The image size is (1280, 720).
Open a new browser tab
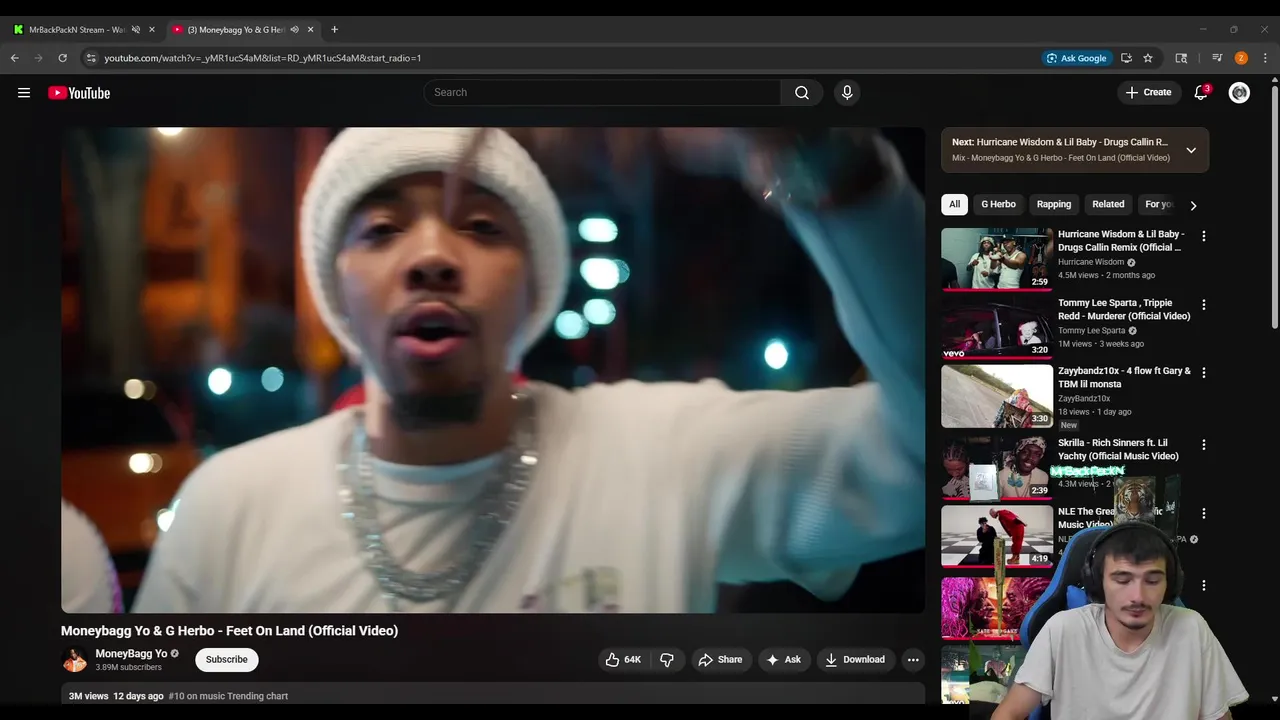(x=334, y=30)
